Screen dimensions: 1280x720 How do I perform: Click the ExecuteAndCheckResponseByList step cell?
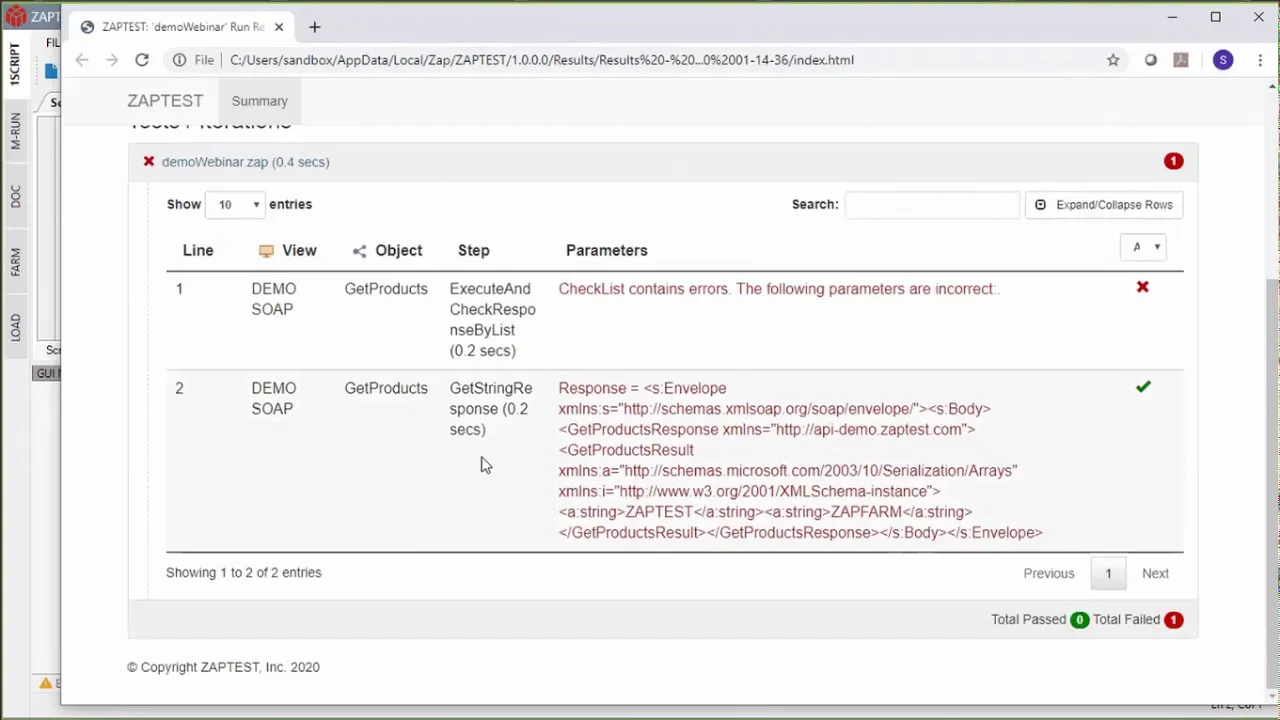pos(492,320)
